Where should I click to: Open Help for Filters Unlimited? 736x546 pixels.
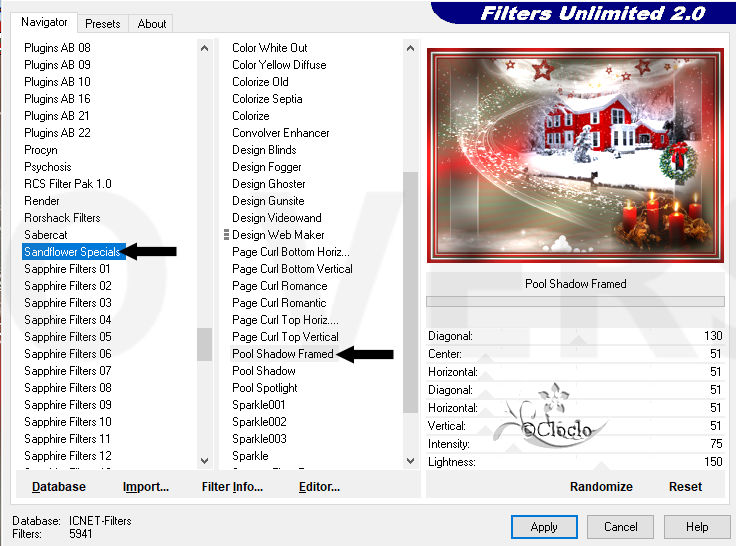click(697, 527)
